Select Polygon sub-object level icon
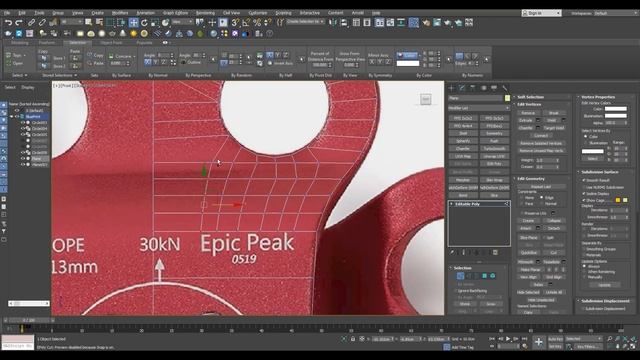The width and height of the screenshot is (640, 360). (x=484, y=276)
